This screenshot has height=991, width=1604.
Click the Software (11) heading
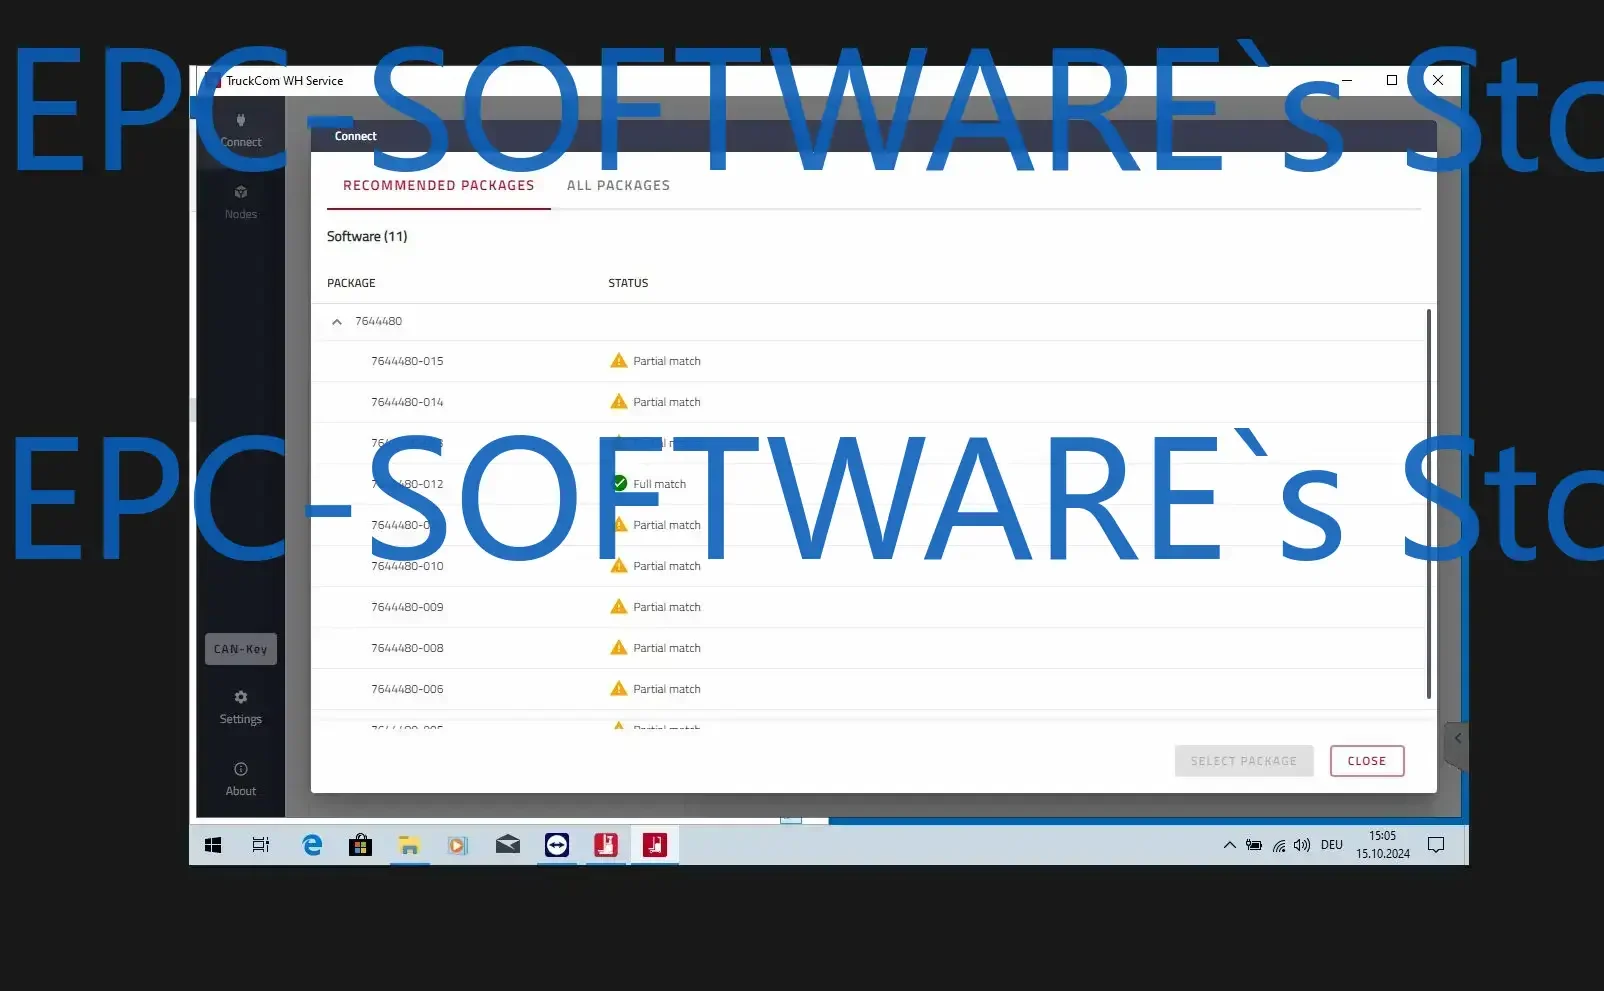367,236
